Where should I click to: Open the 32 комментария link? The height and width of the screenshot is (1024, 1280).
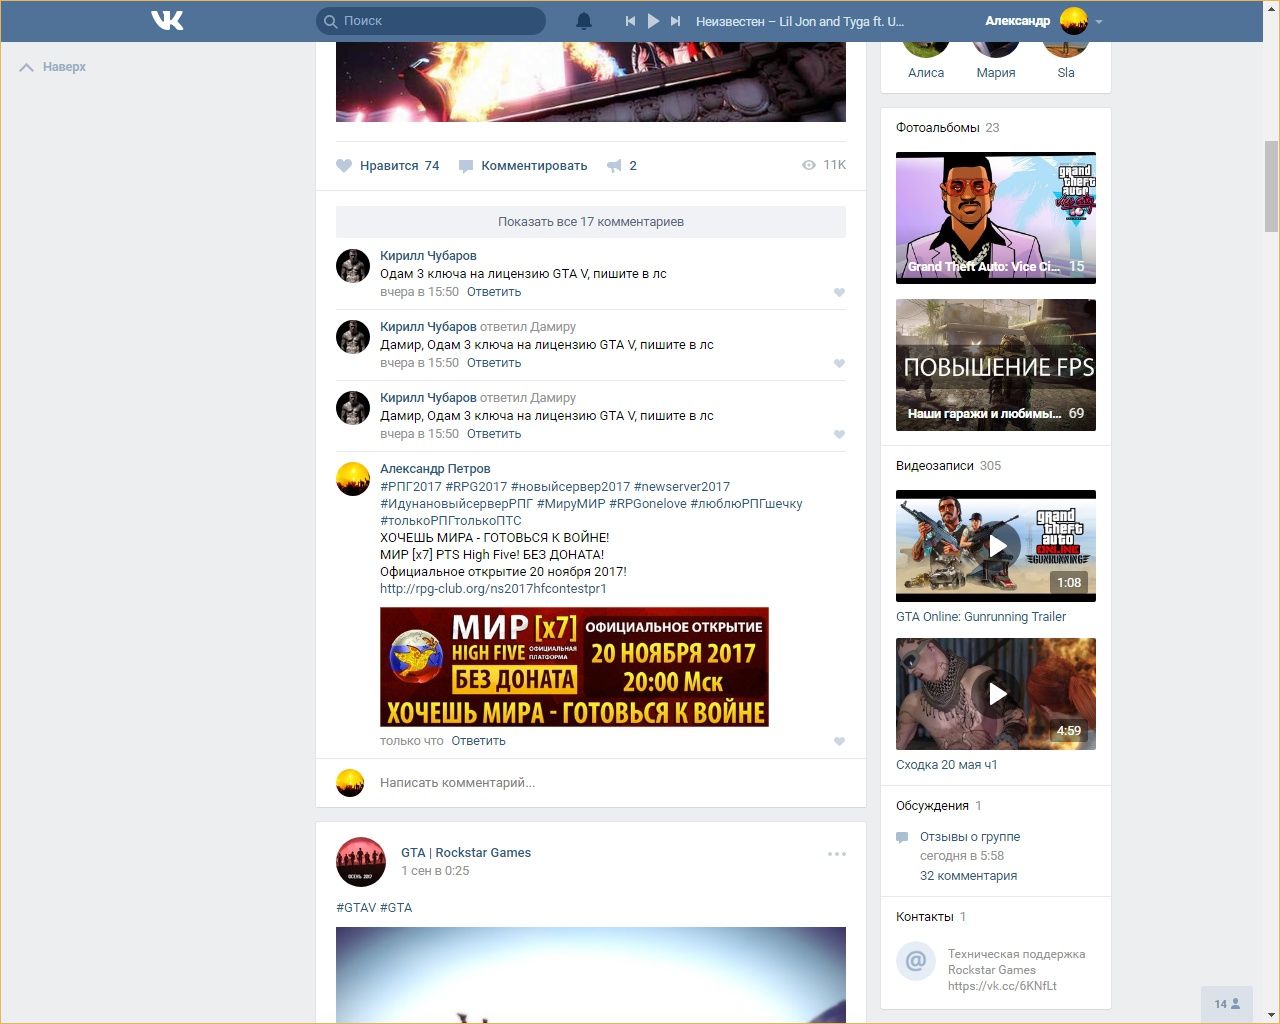(968, 876)
